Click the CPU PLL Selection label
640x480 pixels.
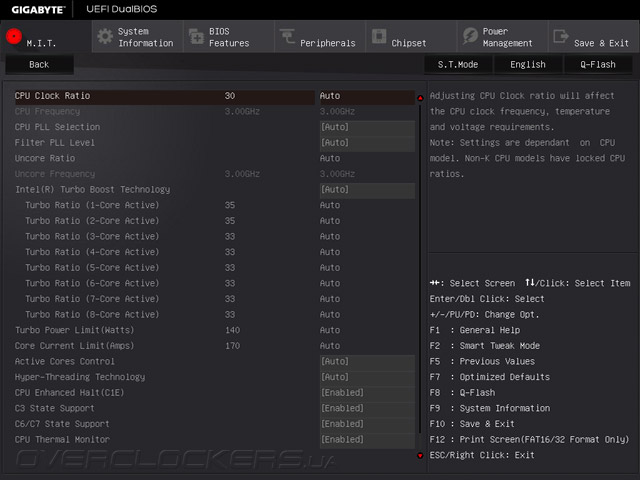coord(57,127)
